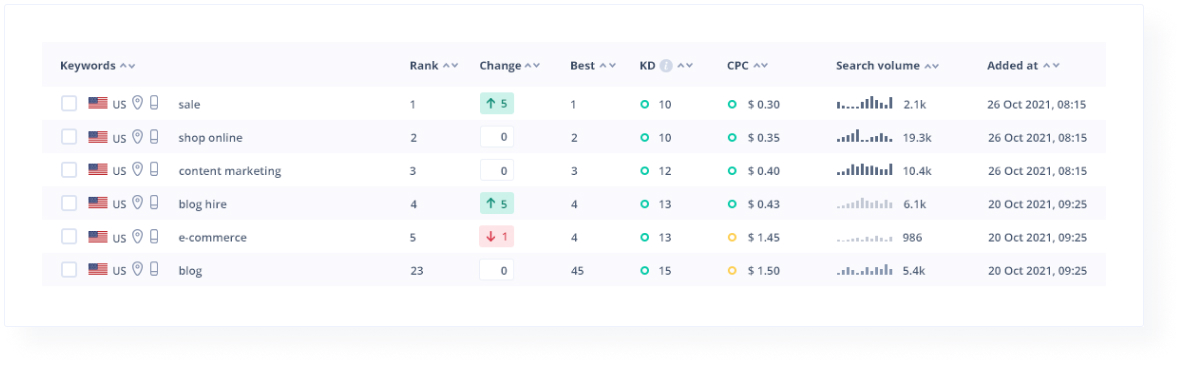Click the zero change box for shop online
Viewport: 1184px width, 367px height.
pos(497,137)
